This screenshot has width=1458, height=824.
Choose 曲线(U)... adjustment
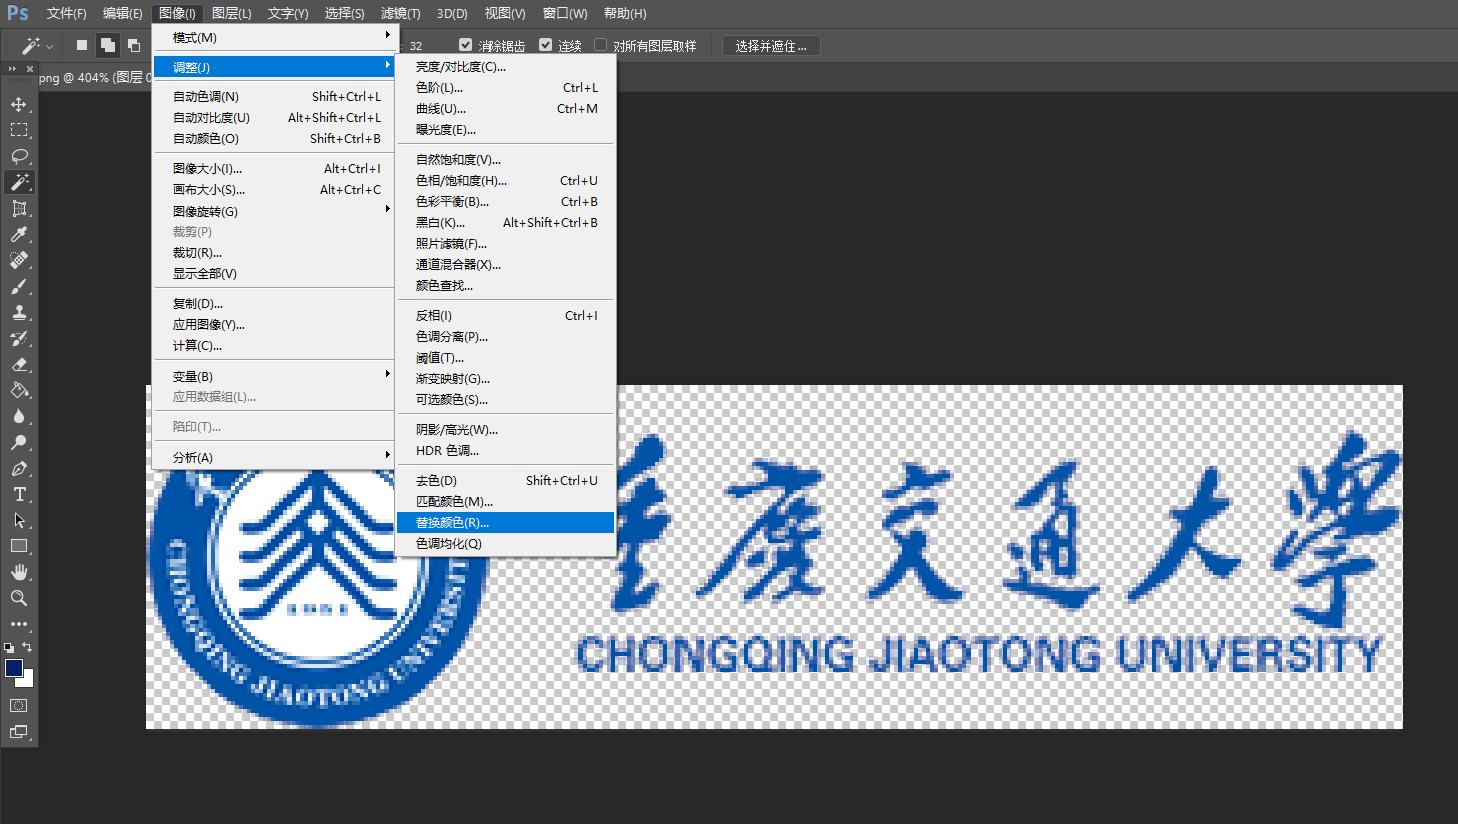click(x=506, y=108)
